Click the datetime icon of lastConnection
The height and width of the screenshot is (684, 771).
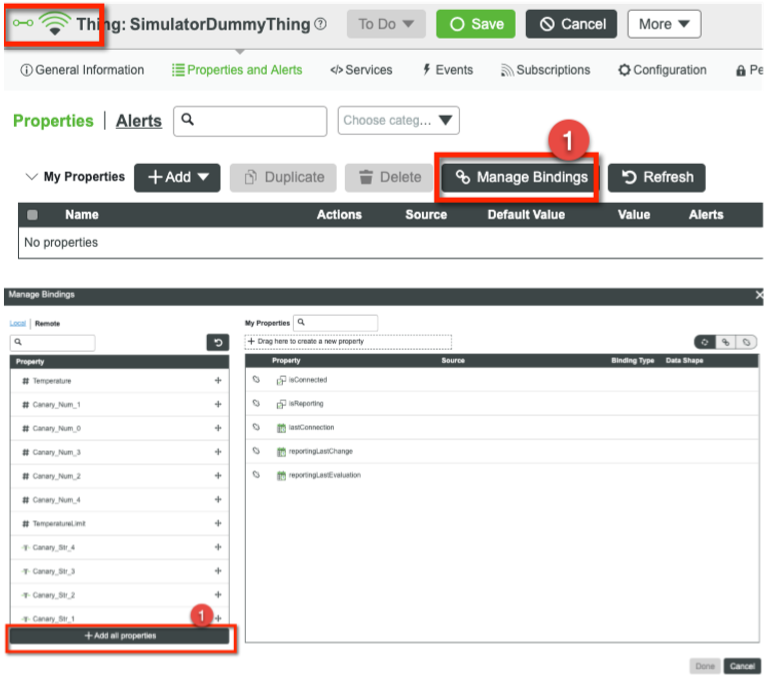click(281, 428)
